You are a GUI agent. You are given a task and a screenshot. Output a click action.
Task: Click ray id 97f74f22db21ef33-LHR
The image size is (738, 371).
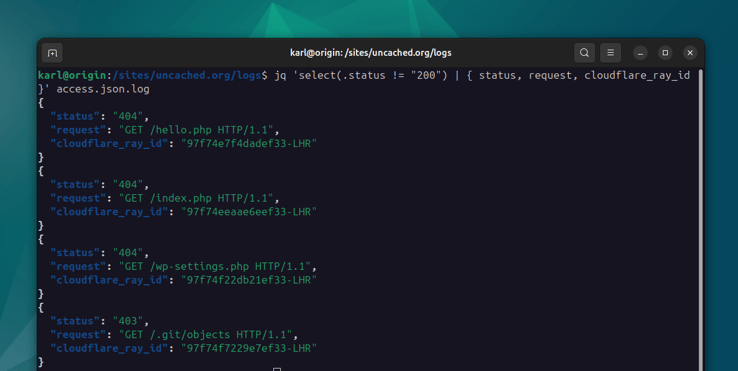pyautogui.click(x=249, y=280)
